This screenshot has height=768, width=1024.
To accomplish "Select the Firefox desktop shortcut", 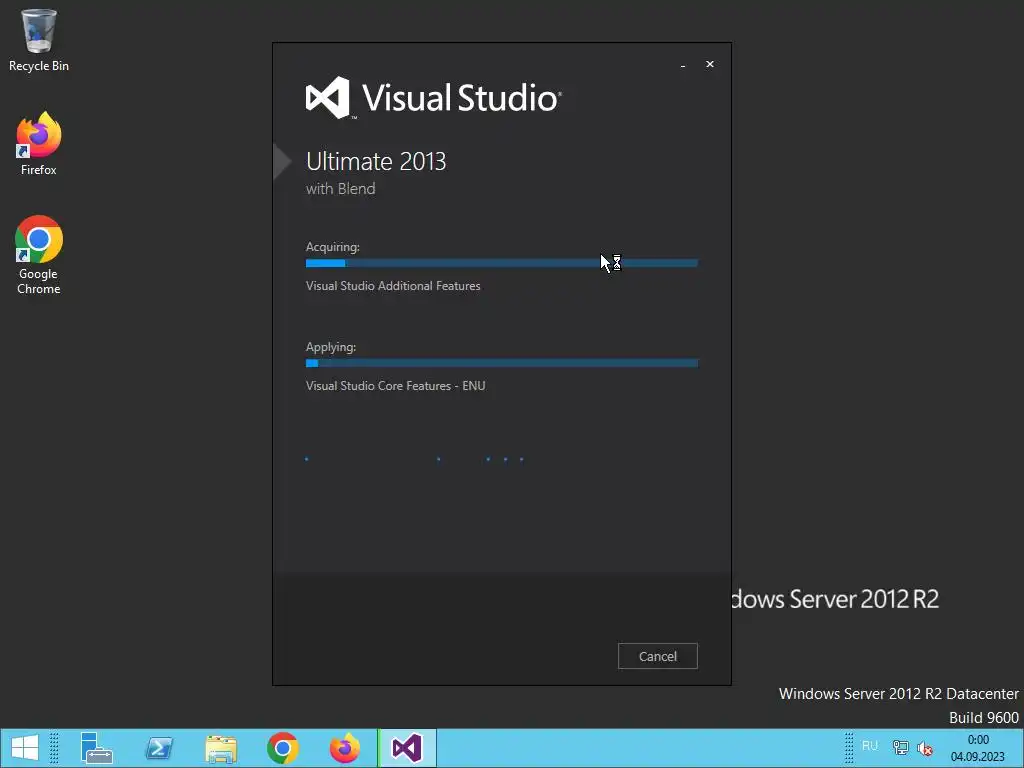I will tap(39, 144).
